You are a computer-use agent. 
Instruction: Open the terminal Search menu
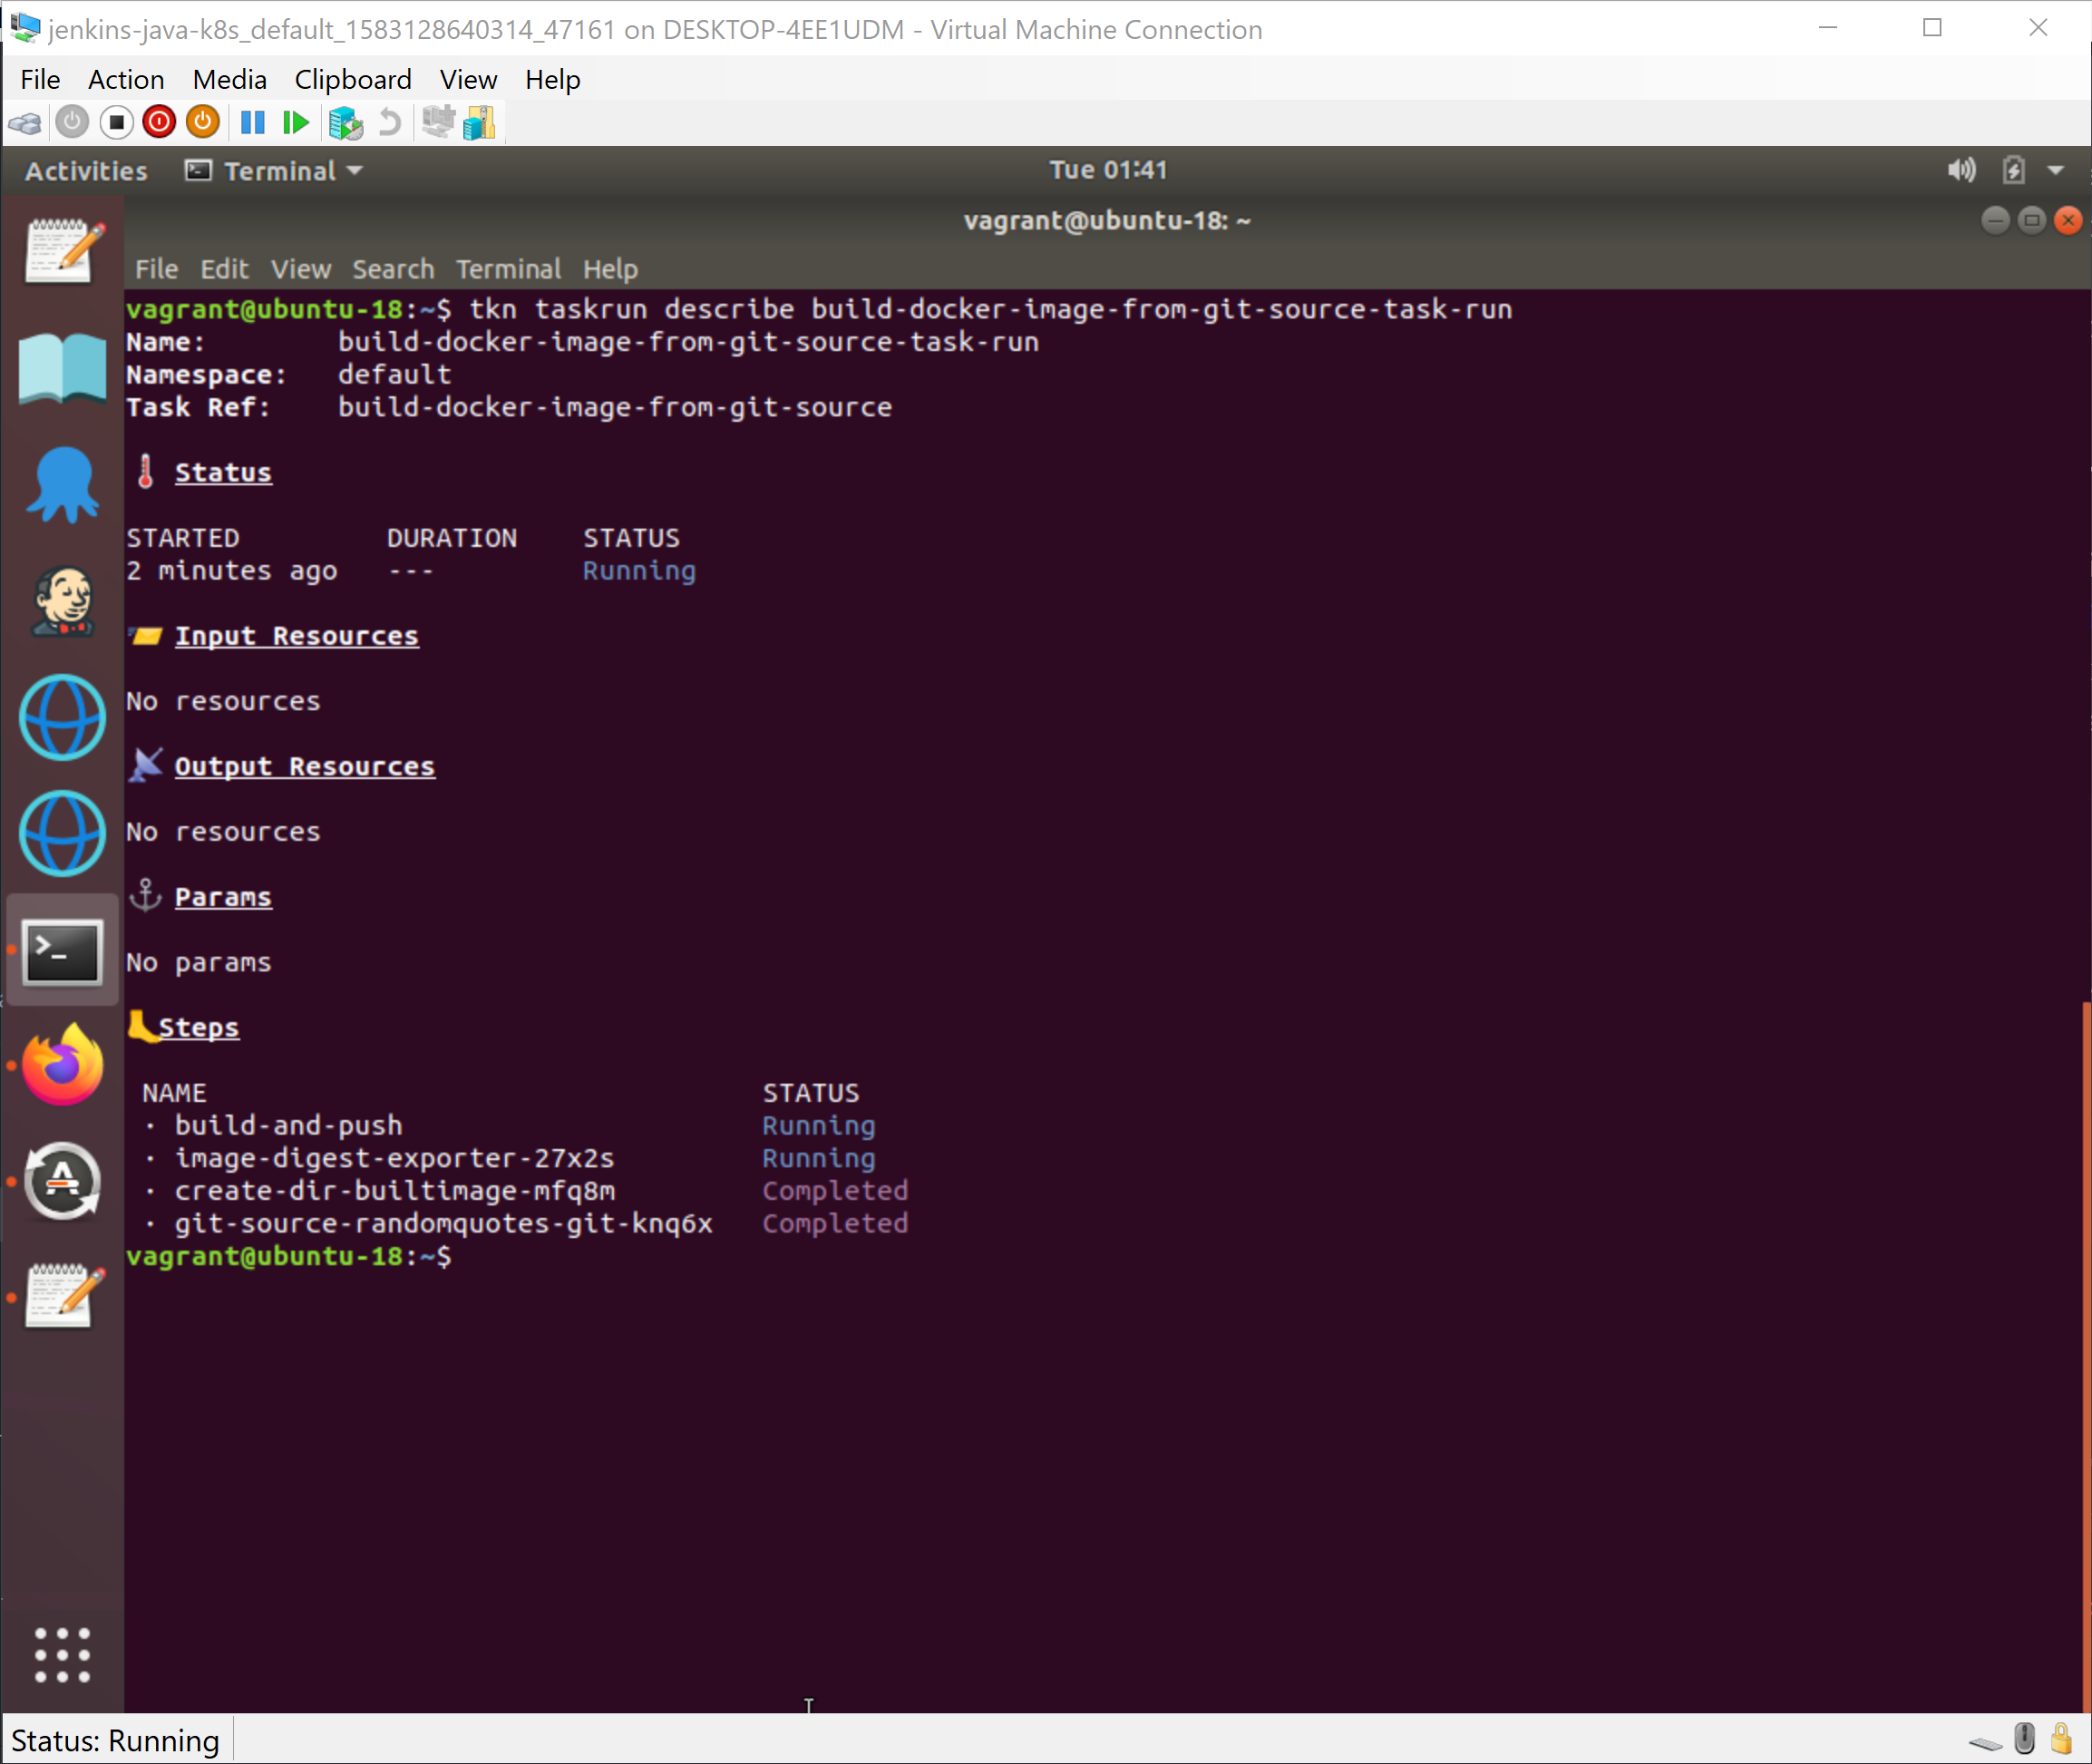[393, 269]
